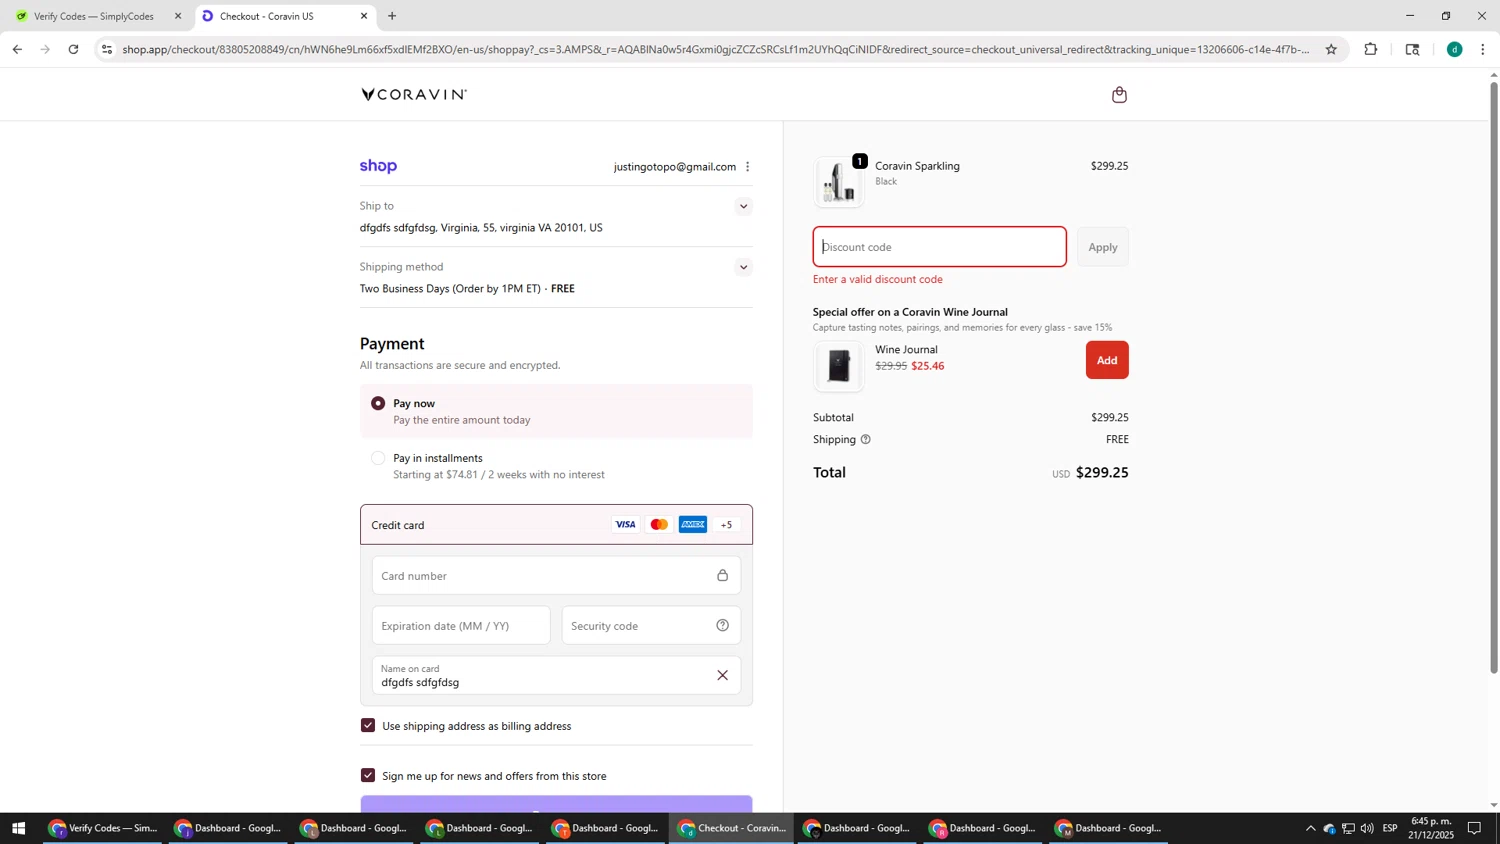Click the total amount "$299.25" beside USD
The image size is (1500, 844).
[x=1102, y=473]
